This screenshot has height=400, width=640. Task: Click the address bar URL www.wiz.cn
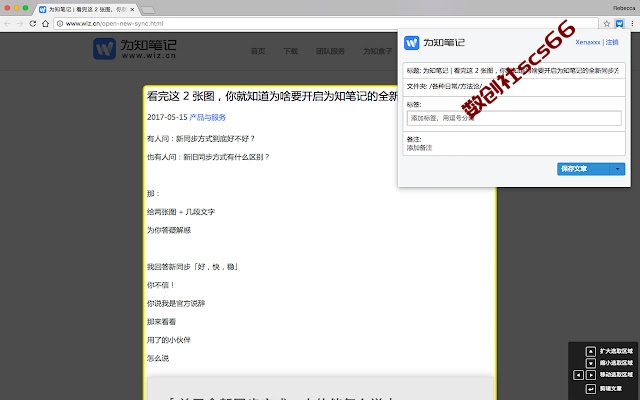(114, 24)
